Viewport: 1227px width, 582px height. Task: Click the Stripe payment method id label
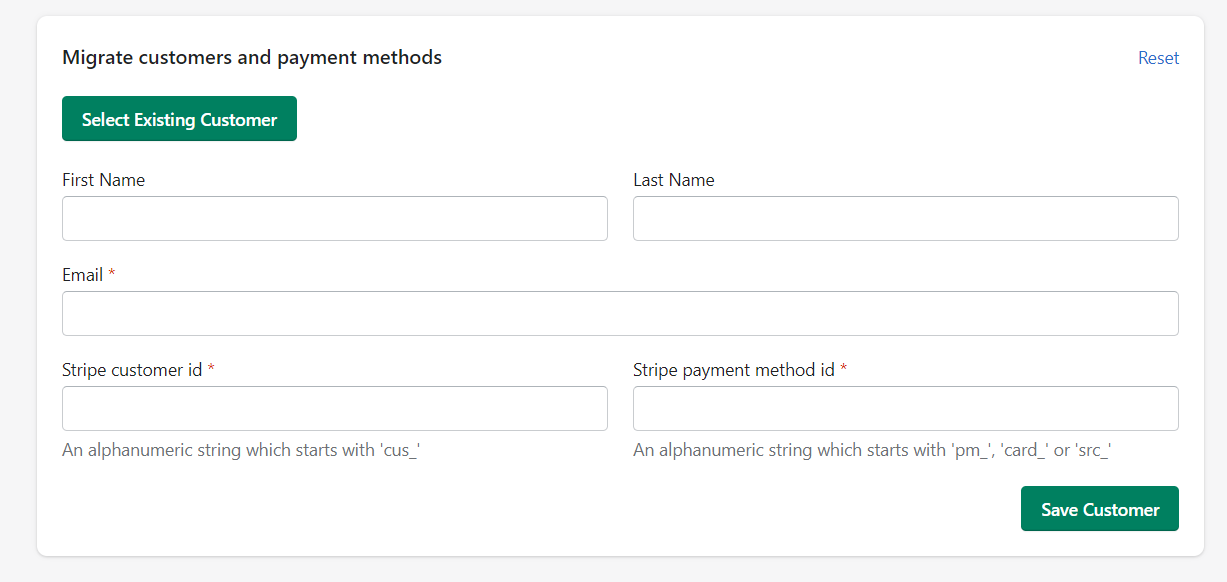734,370
